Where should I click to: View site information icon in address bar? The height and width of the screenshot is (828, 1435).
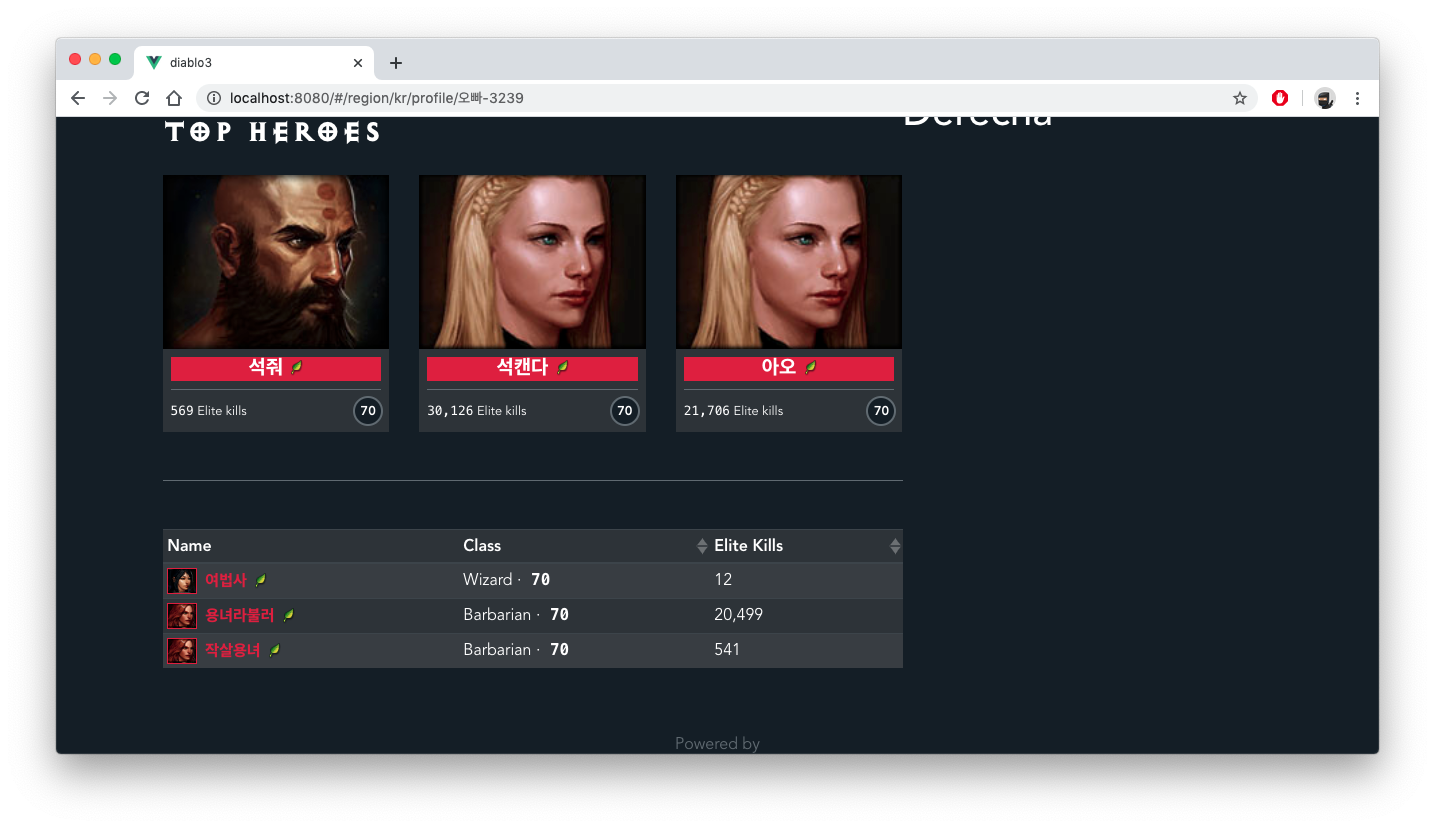213,98
